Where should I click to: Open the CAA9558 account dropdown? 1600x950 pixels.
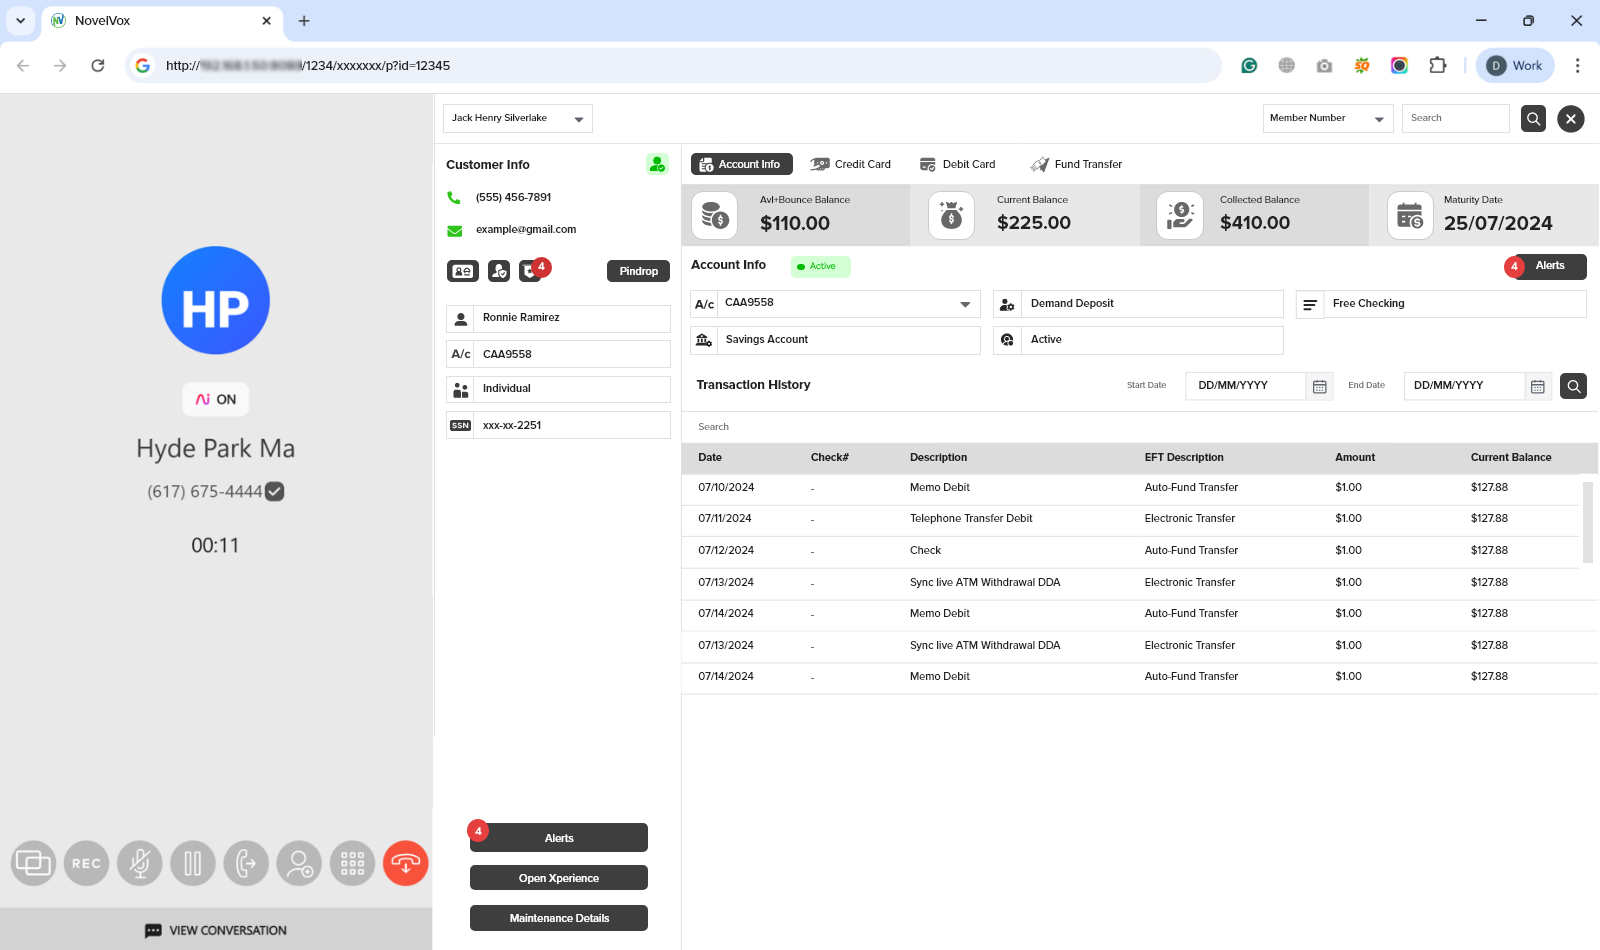click(963, 304)
